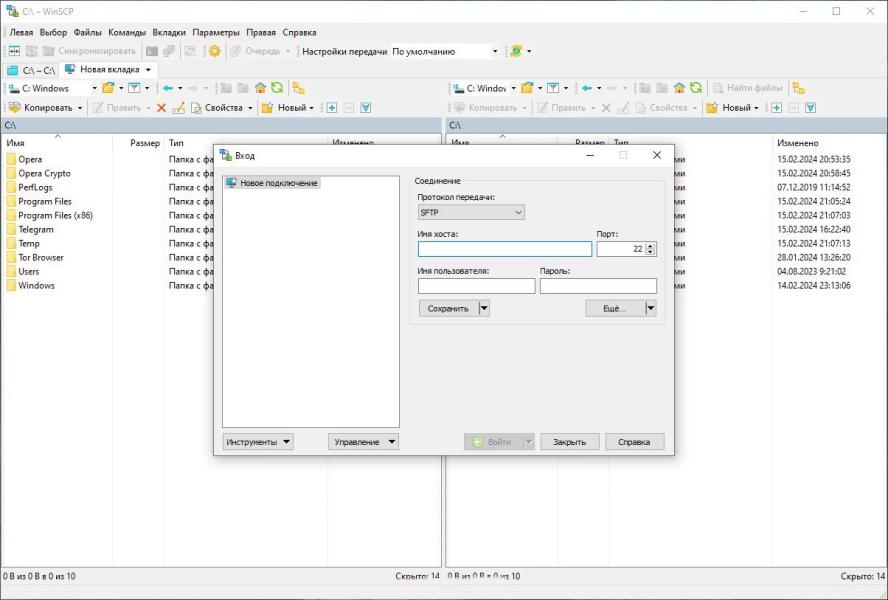Select the PerfLogs folder
This screenshot has height=600, width=888.
pyautogui.click(x=35, y=188)
